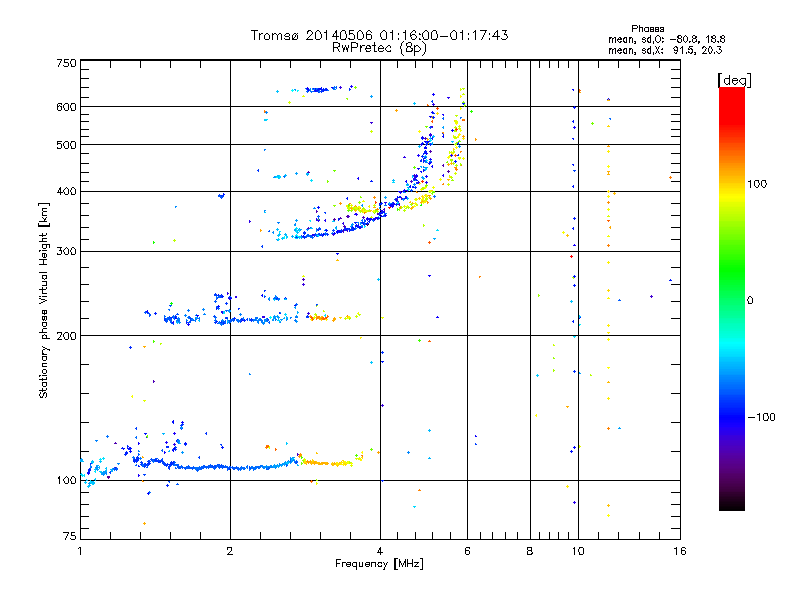The height and width of the screenshot is (600, 800).
Task: Click the blue dot cluster just above 400 km, left of 2 MHz
Action: tap(221, 195)
